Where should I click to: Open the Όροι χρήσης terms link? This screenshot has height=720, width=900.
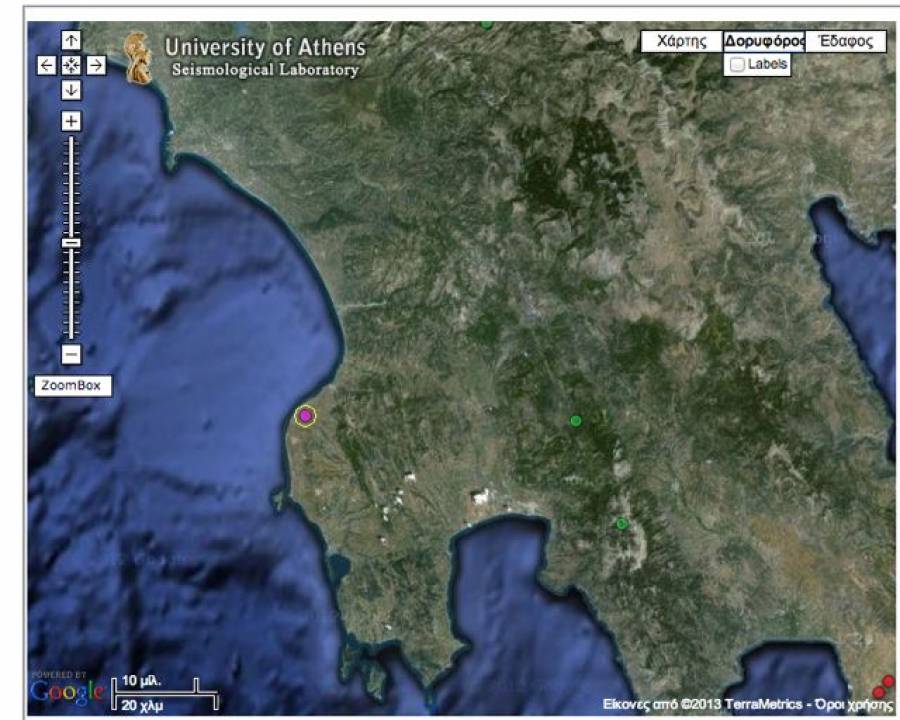(856, 703)
